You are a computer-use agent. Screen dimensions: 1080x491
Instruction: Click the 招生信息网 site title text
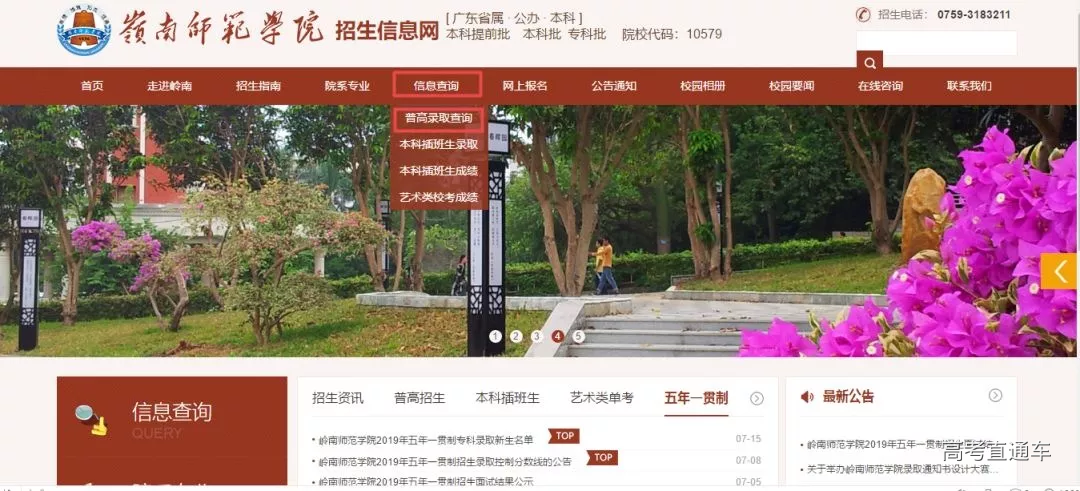(x=387, y=30)
